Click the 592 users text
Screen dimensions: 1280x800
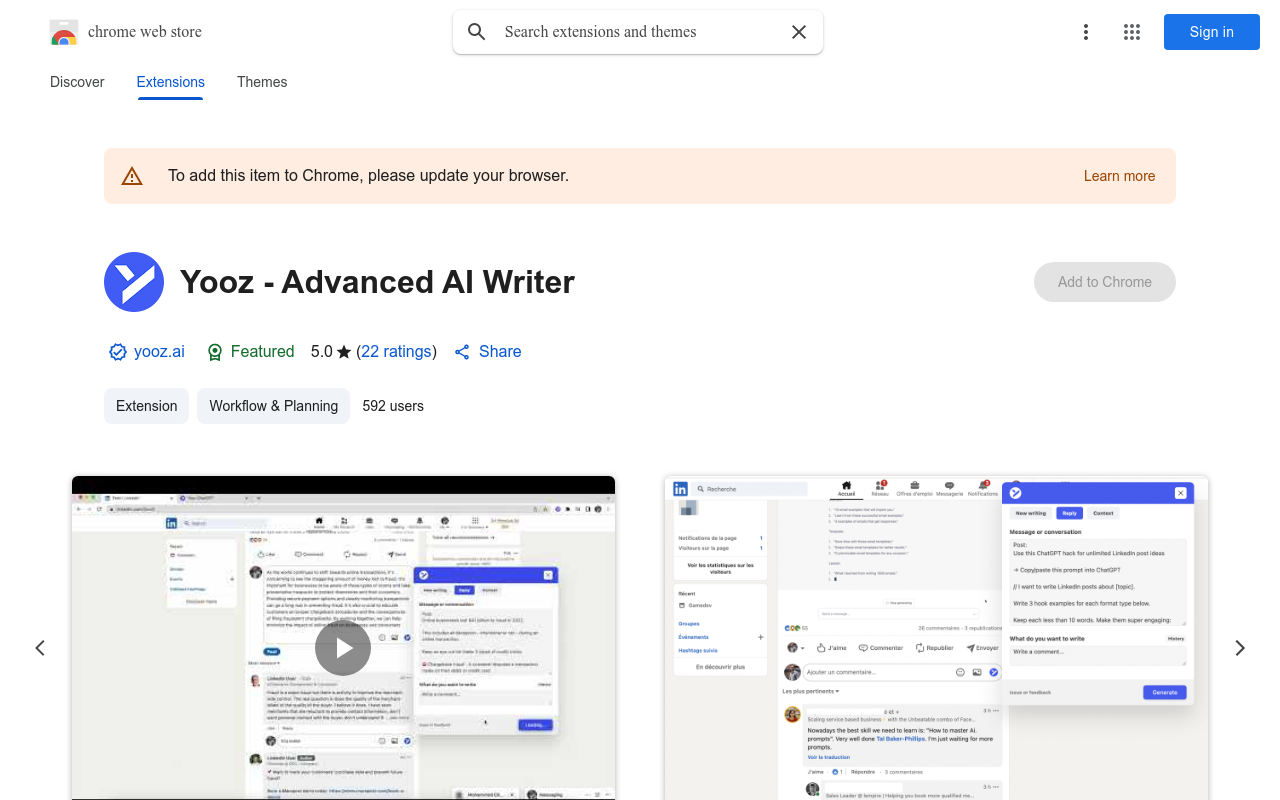(393, 406)
